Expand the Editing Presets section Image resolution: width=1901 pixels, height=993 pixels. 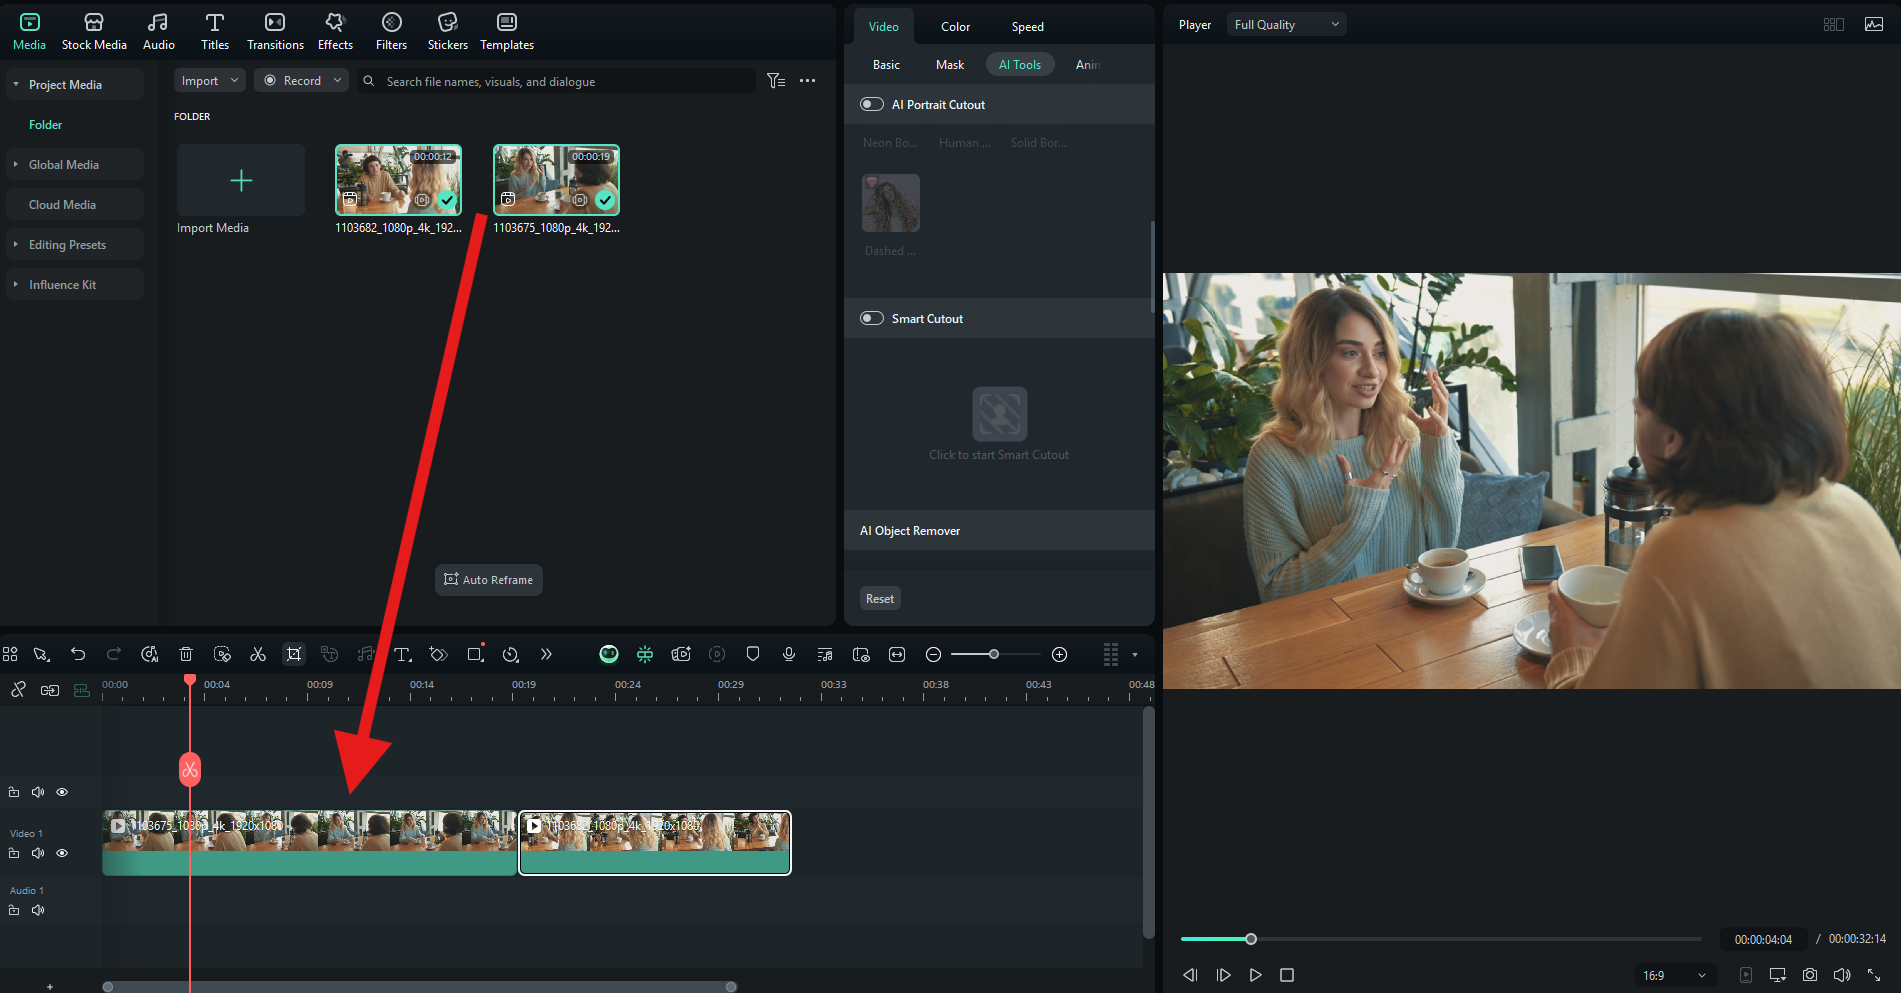pyautogui.click(x=16, y=245)
